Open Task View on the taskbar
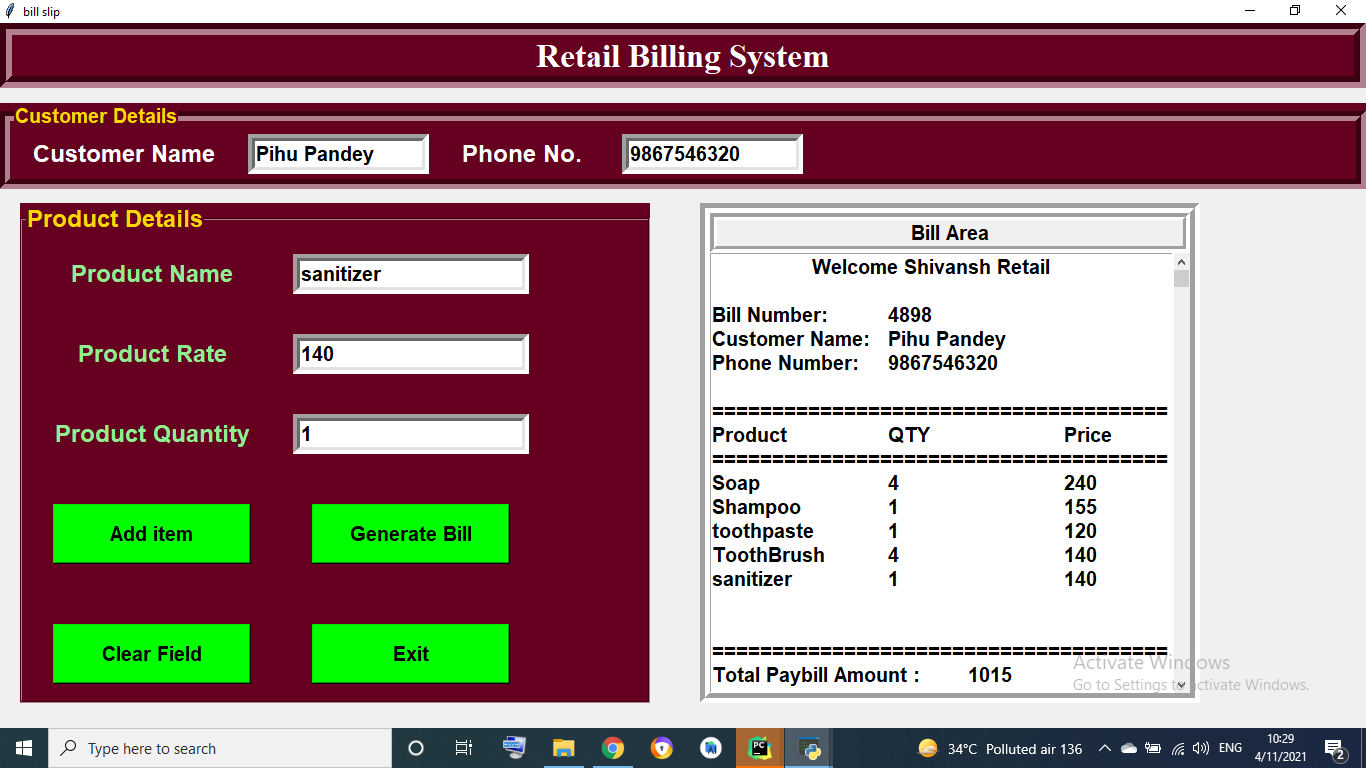This screenshot has height=768, width=1366. pos(463,747)
